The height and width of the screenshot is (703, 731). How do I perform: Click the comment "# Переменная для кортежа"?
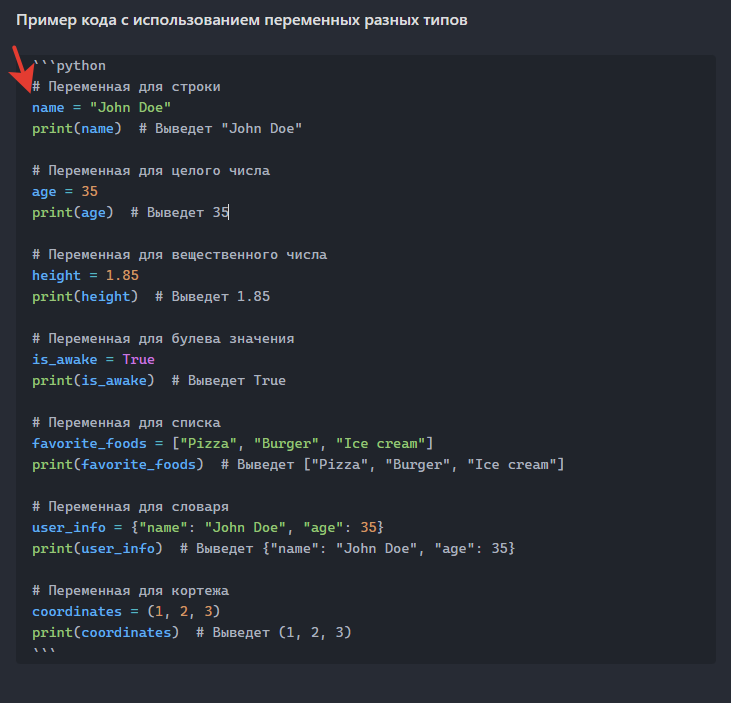click(131, 590)
